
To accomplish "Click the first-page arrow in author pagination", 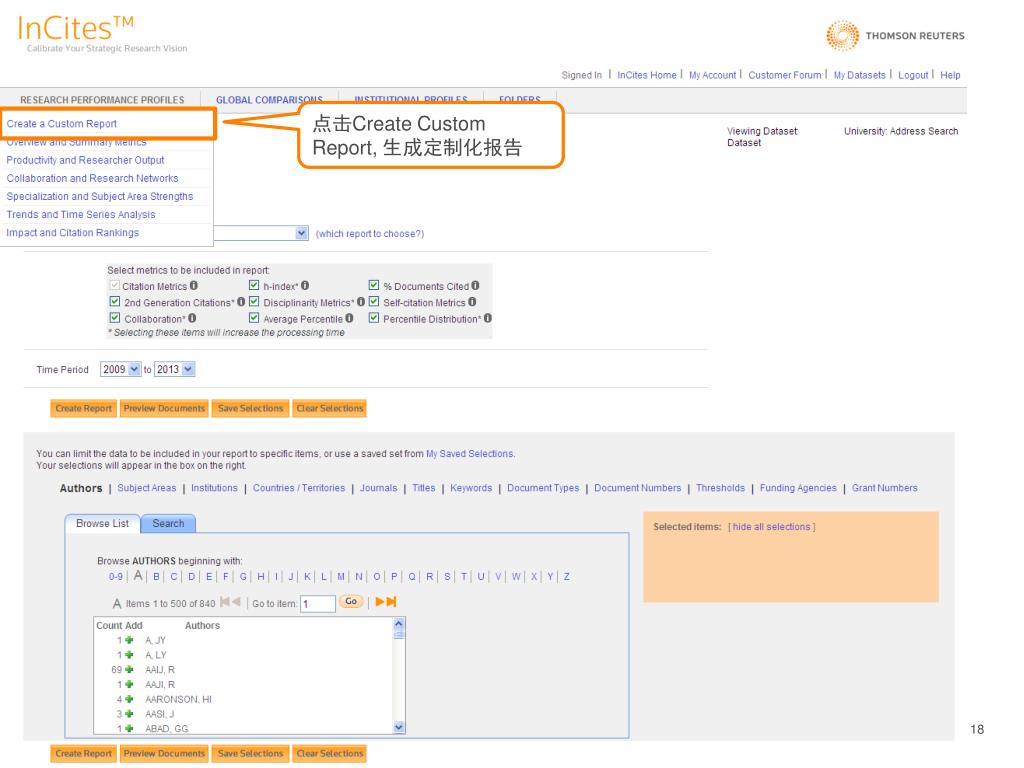I will pyautogui.click(x=225, y=601).
